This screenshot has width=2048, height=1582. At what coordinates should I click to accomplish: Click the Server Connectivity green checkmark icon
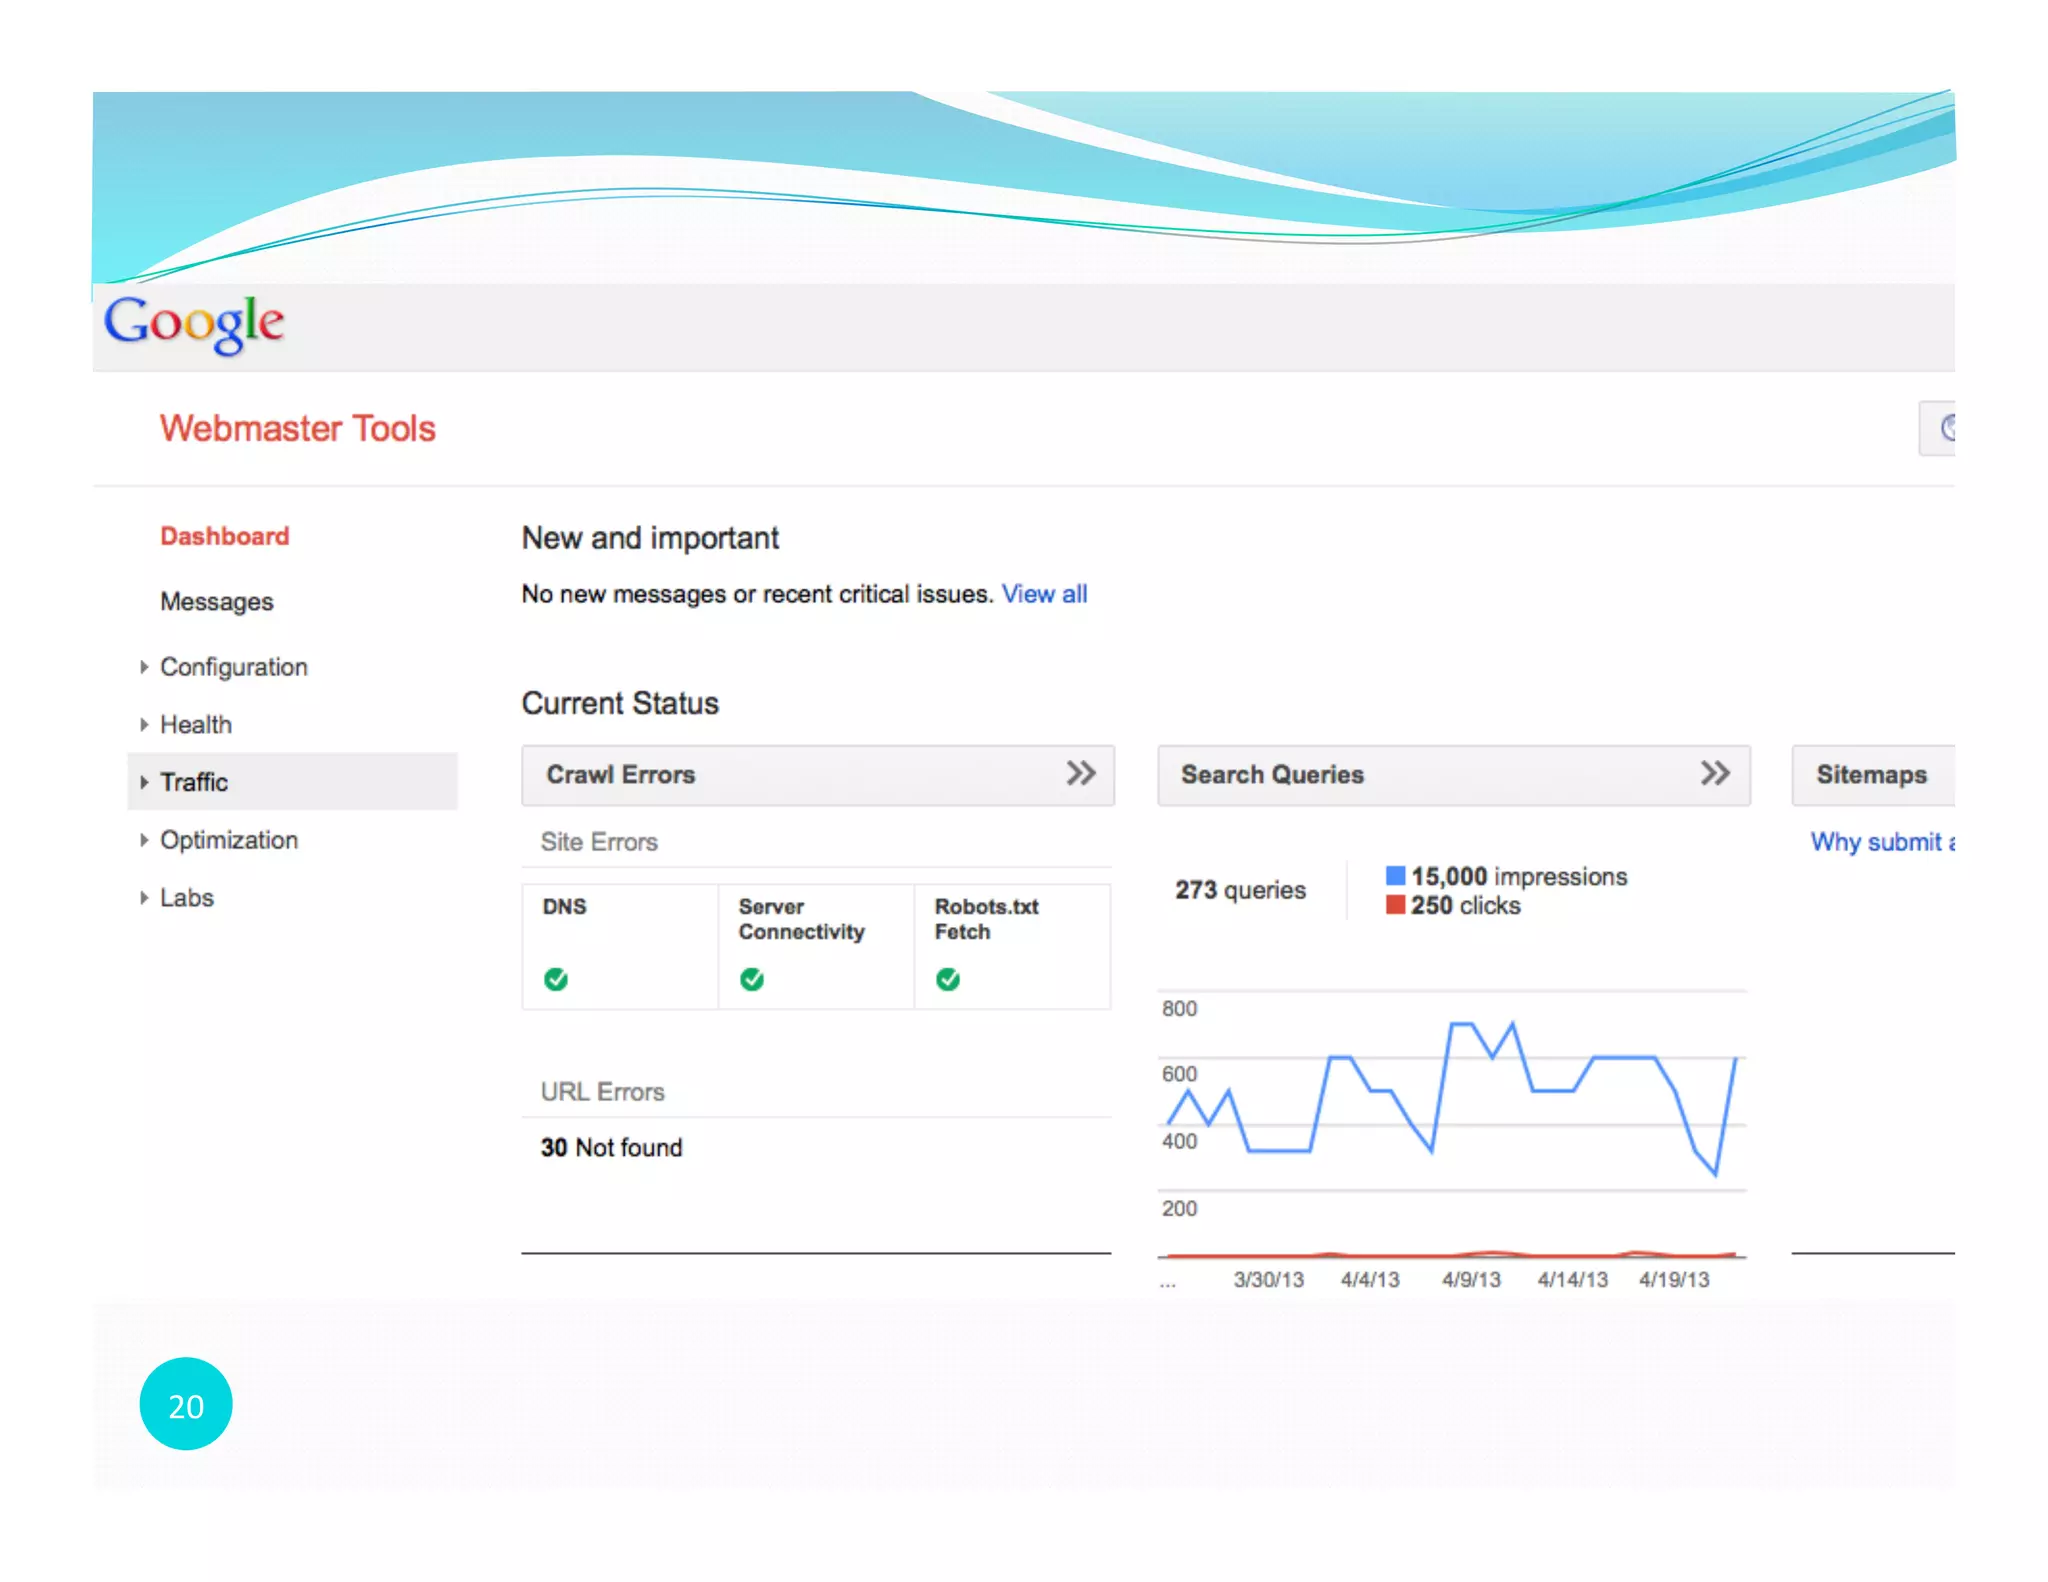[752, 979]
